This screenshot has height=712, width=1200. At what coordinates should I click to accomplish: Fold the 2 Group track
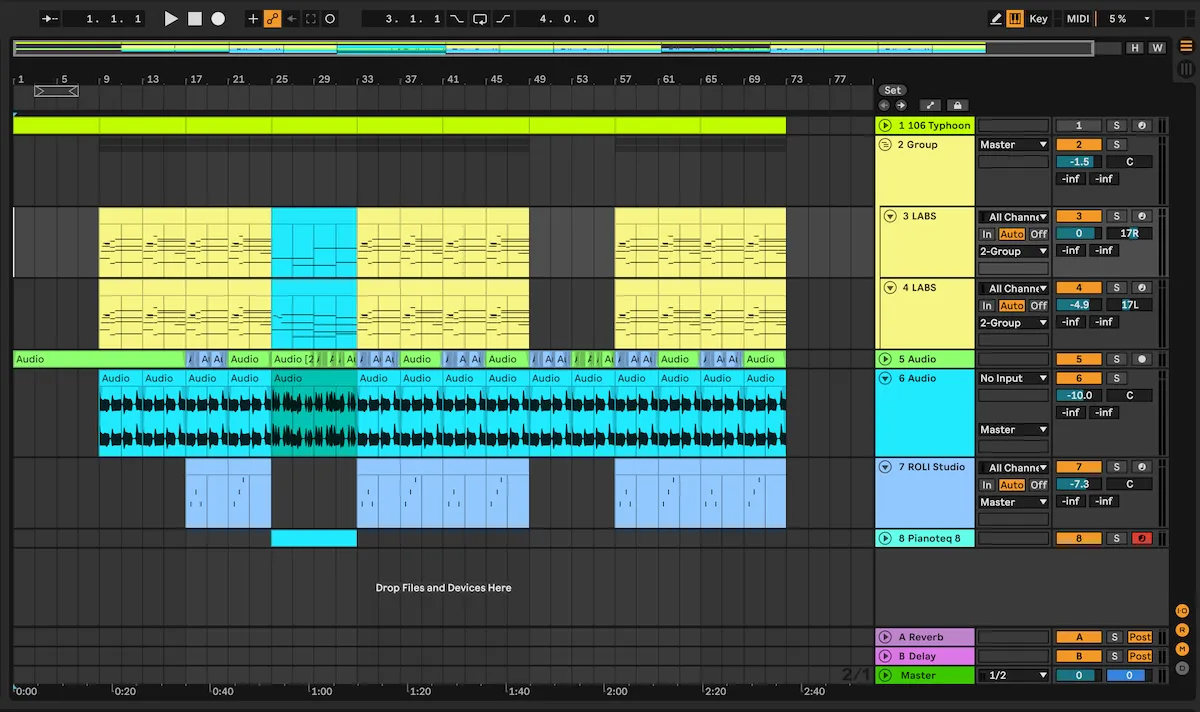[x=885, y=144]
